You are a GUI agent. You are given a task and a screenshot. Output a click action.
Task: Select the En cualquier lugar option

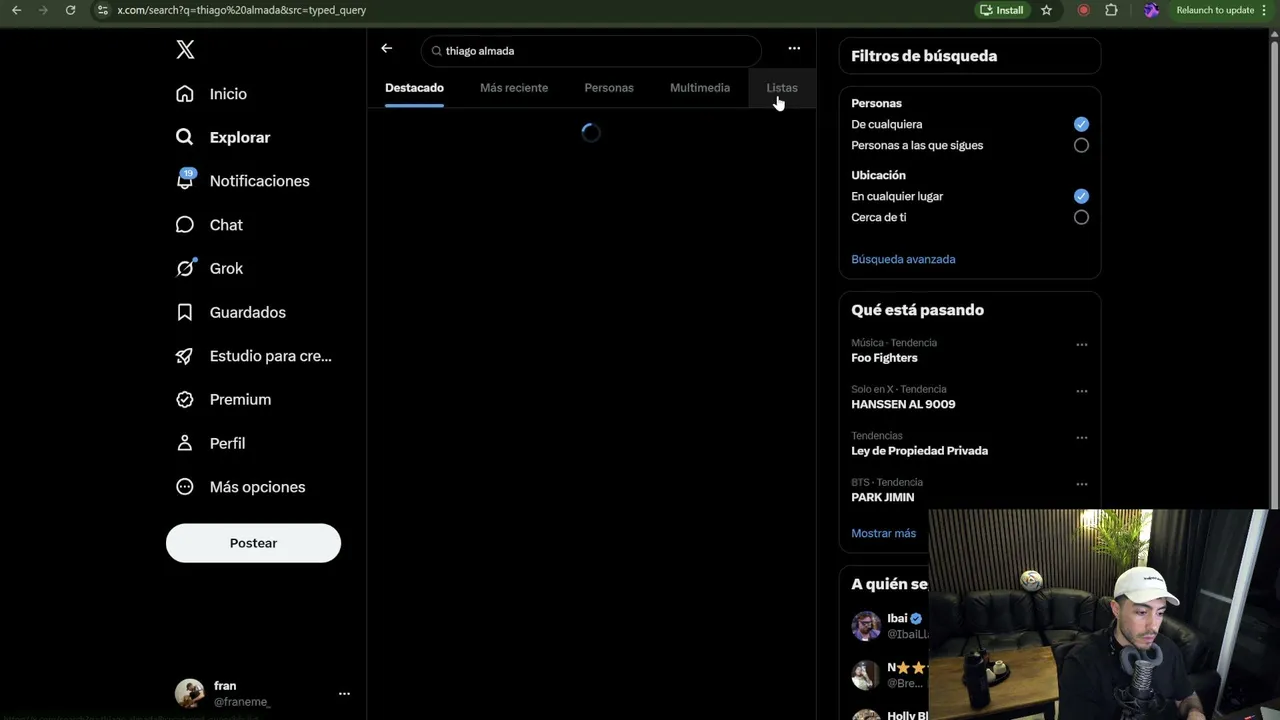[x=1081, y=196]
